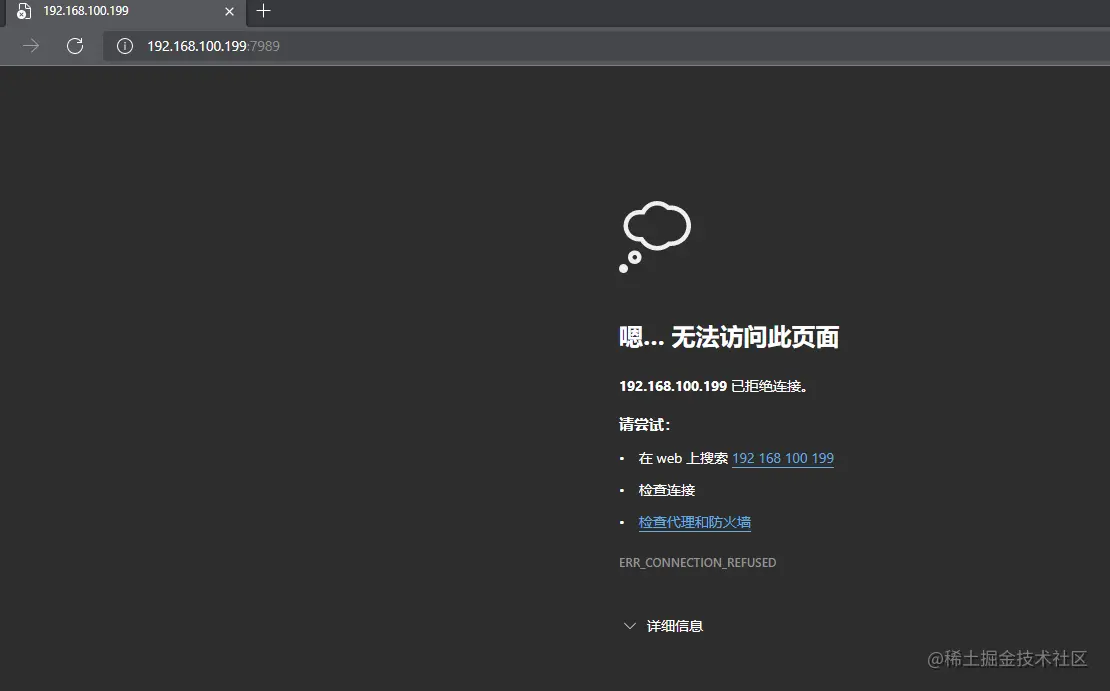
Task: Search the web for 192 168 100 199 link
Action: pos(783,458)
